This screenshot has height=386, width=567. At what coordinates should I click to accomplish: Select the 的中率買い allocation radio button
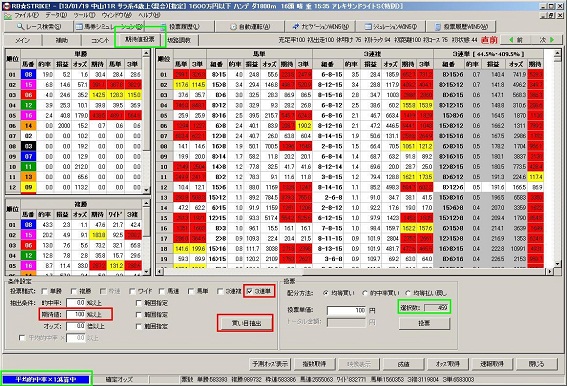click(x=365, y=293)
